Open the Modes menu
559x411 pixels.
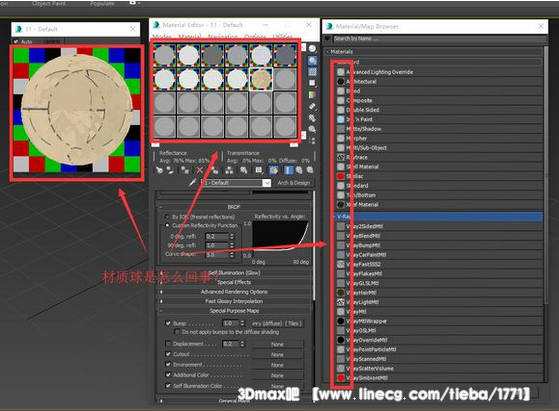[162, 37]
